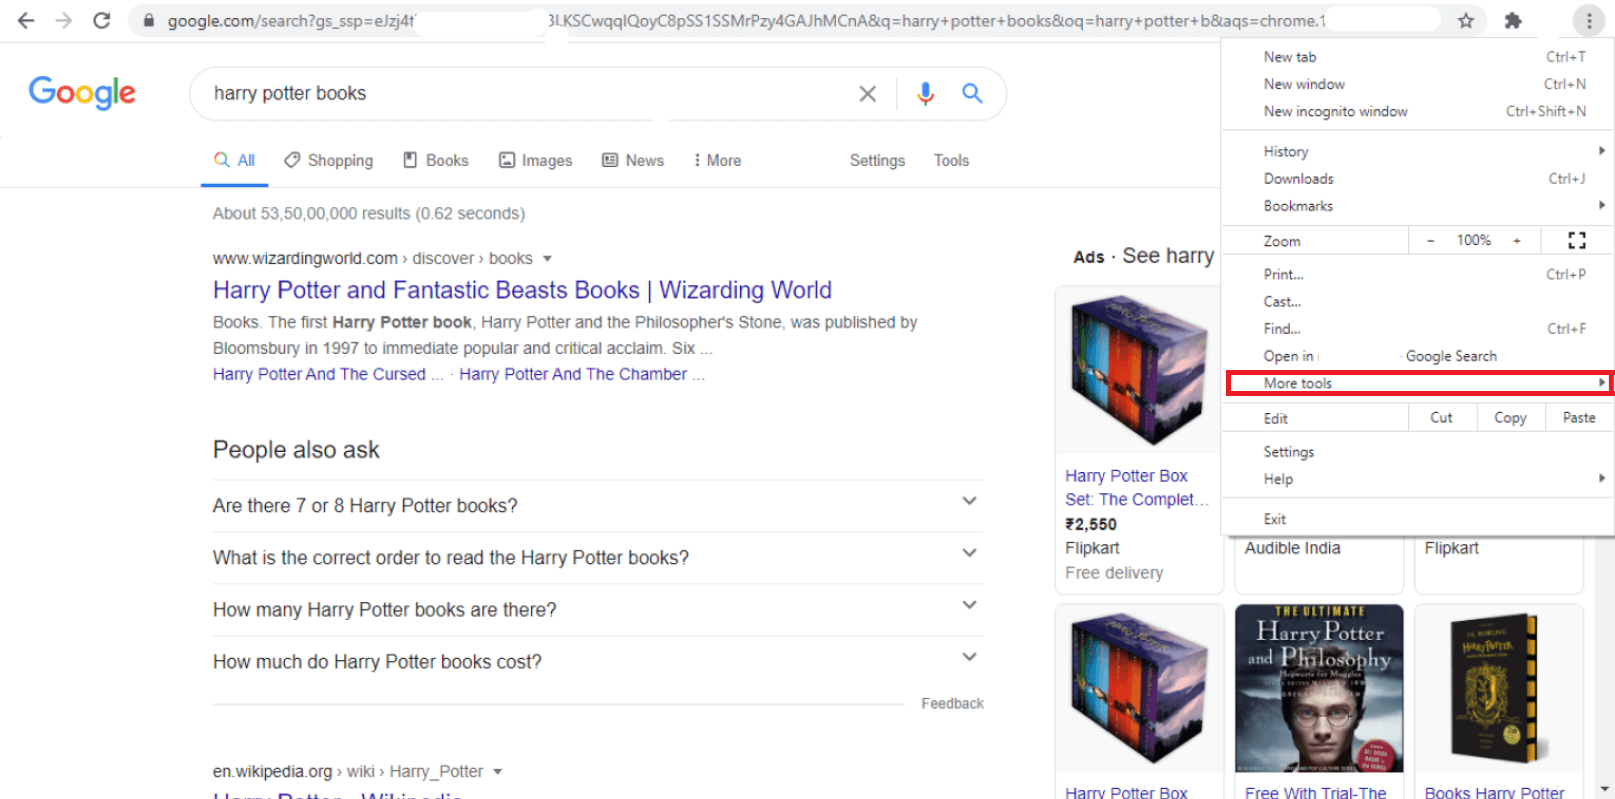Screen dimensions: 1615x799
Task: Open Harry Potter And The Chamber sitelink
Action: [581, 374]
